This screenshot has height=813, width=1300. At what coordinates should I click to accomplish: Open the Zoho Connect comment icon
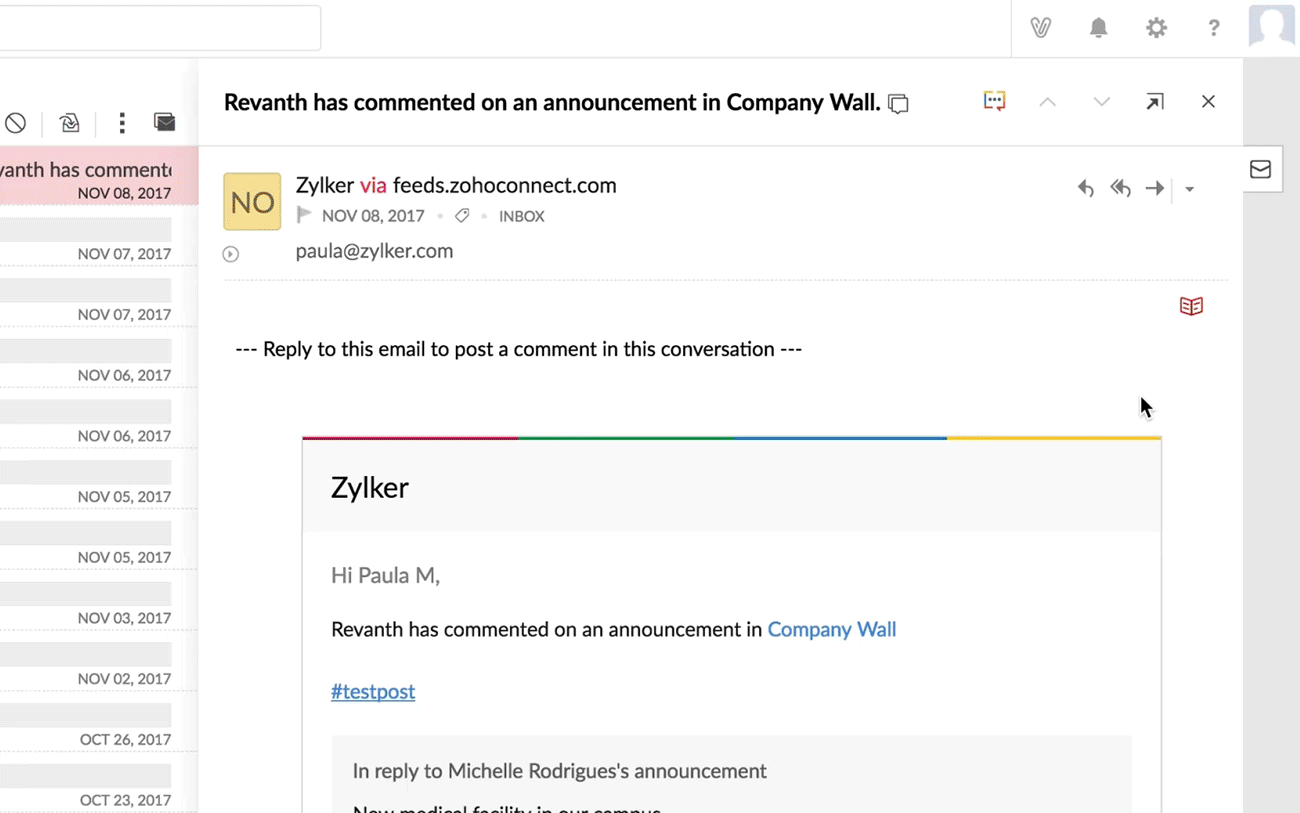coord(993,100)
